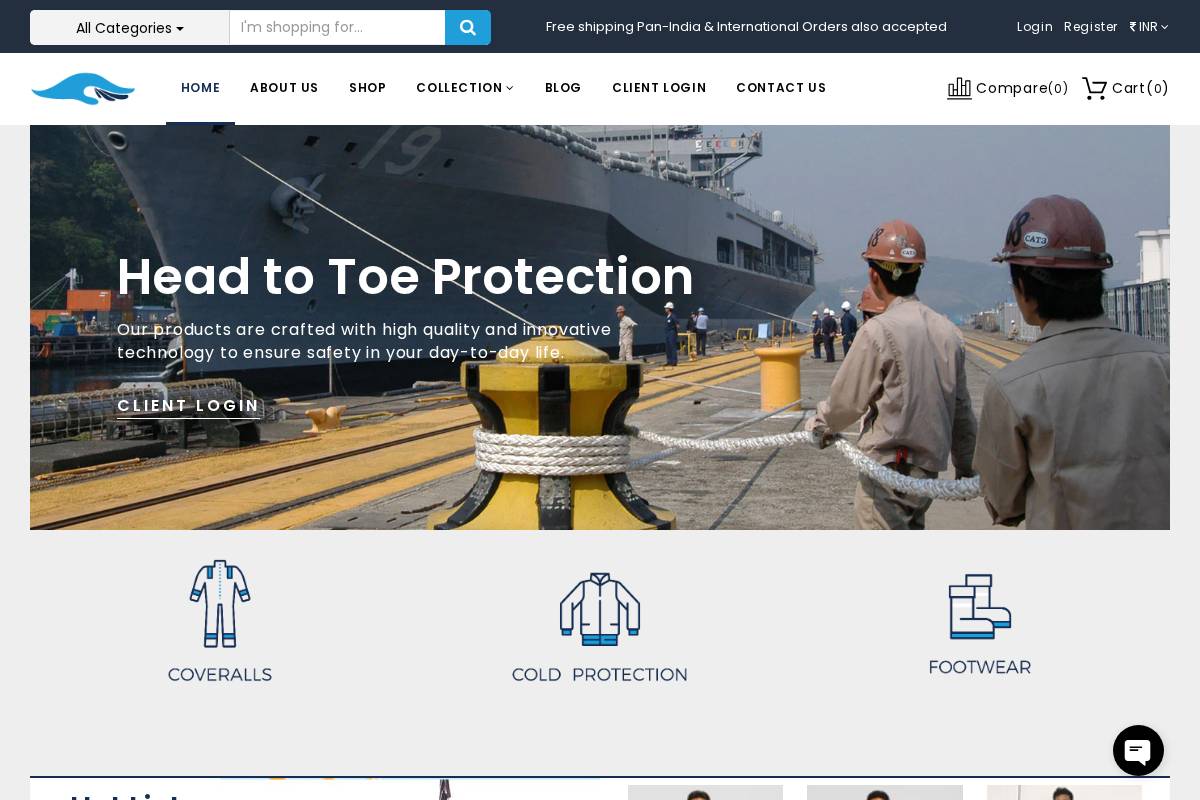Click the shopping search input field

pyautogui.click(x=337, y=27)
